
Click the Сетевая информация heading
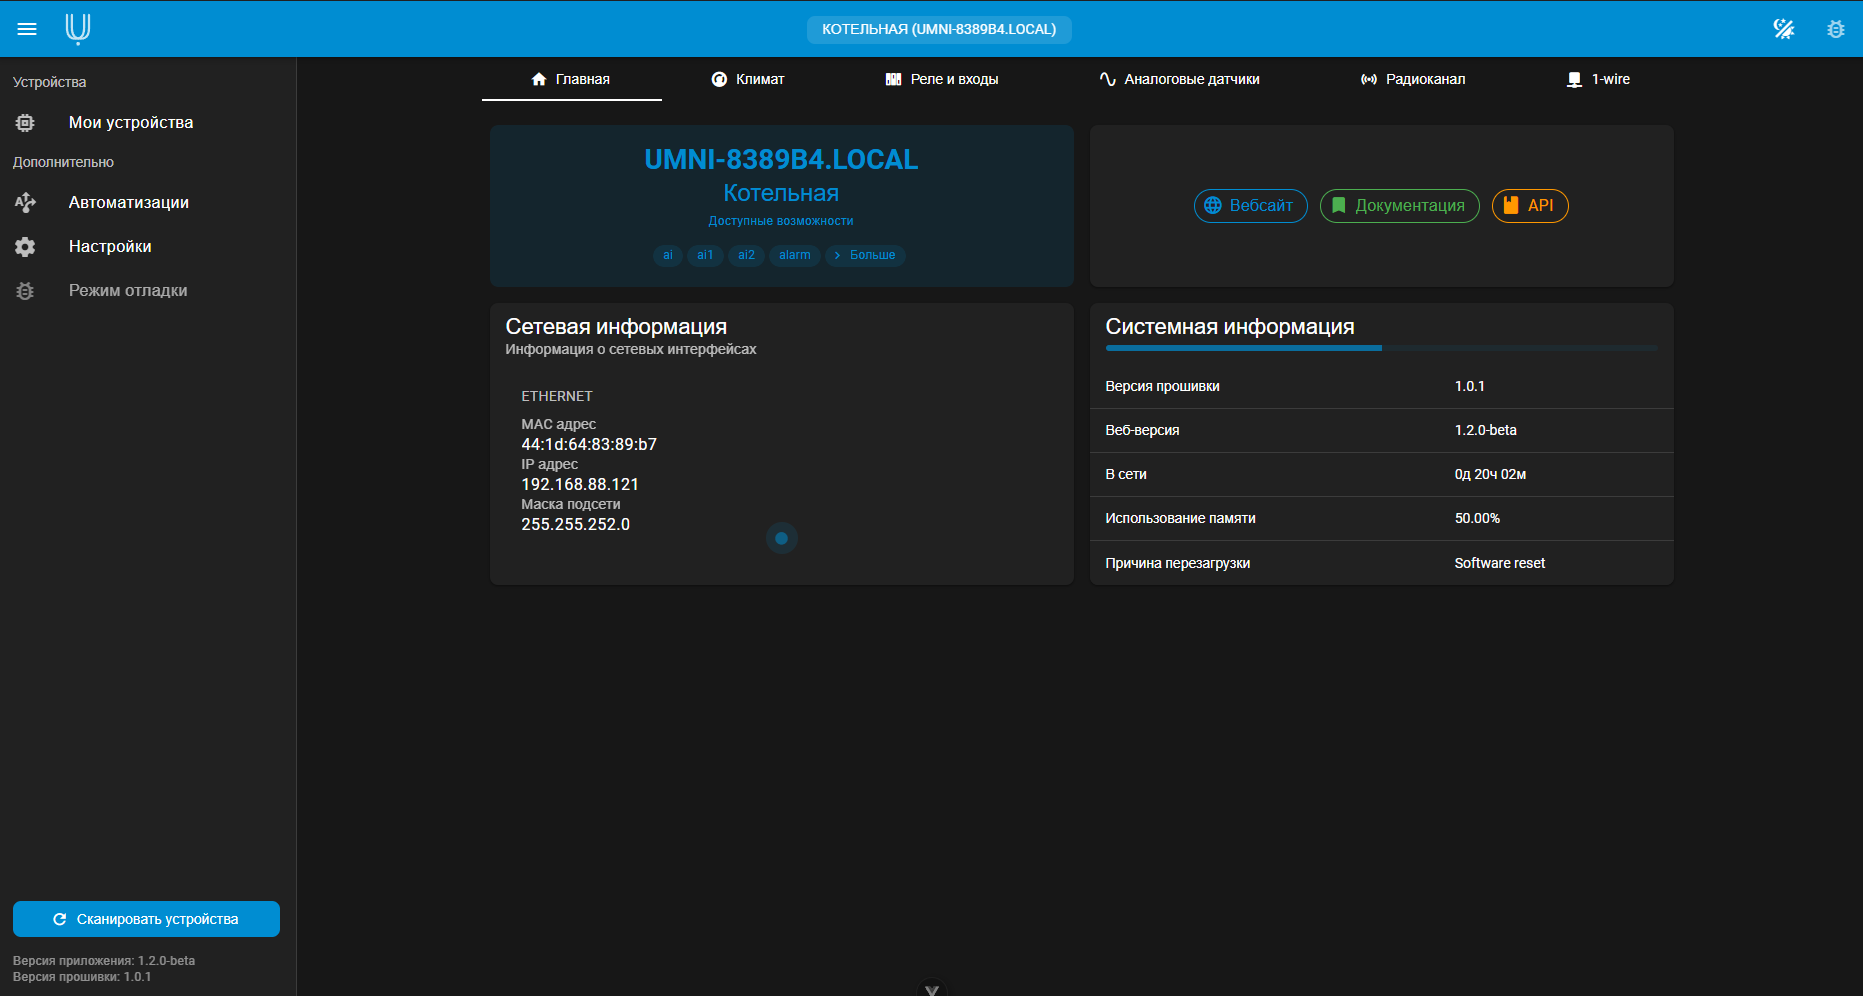616,327
